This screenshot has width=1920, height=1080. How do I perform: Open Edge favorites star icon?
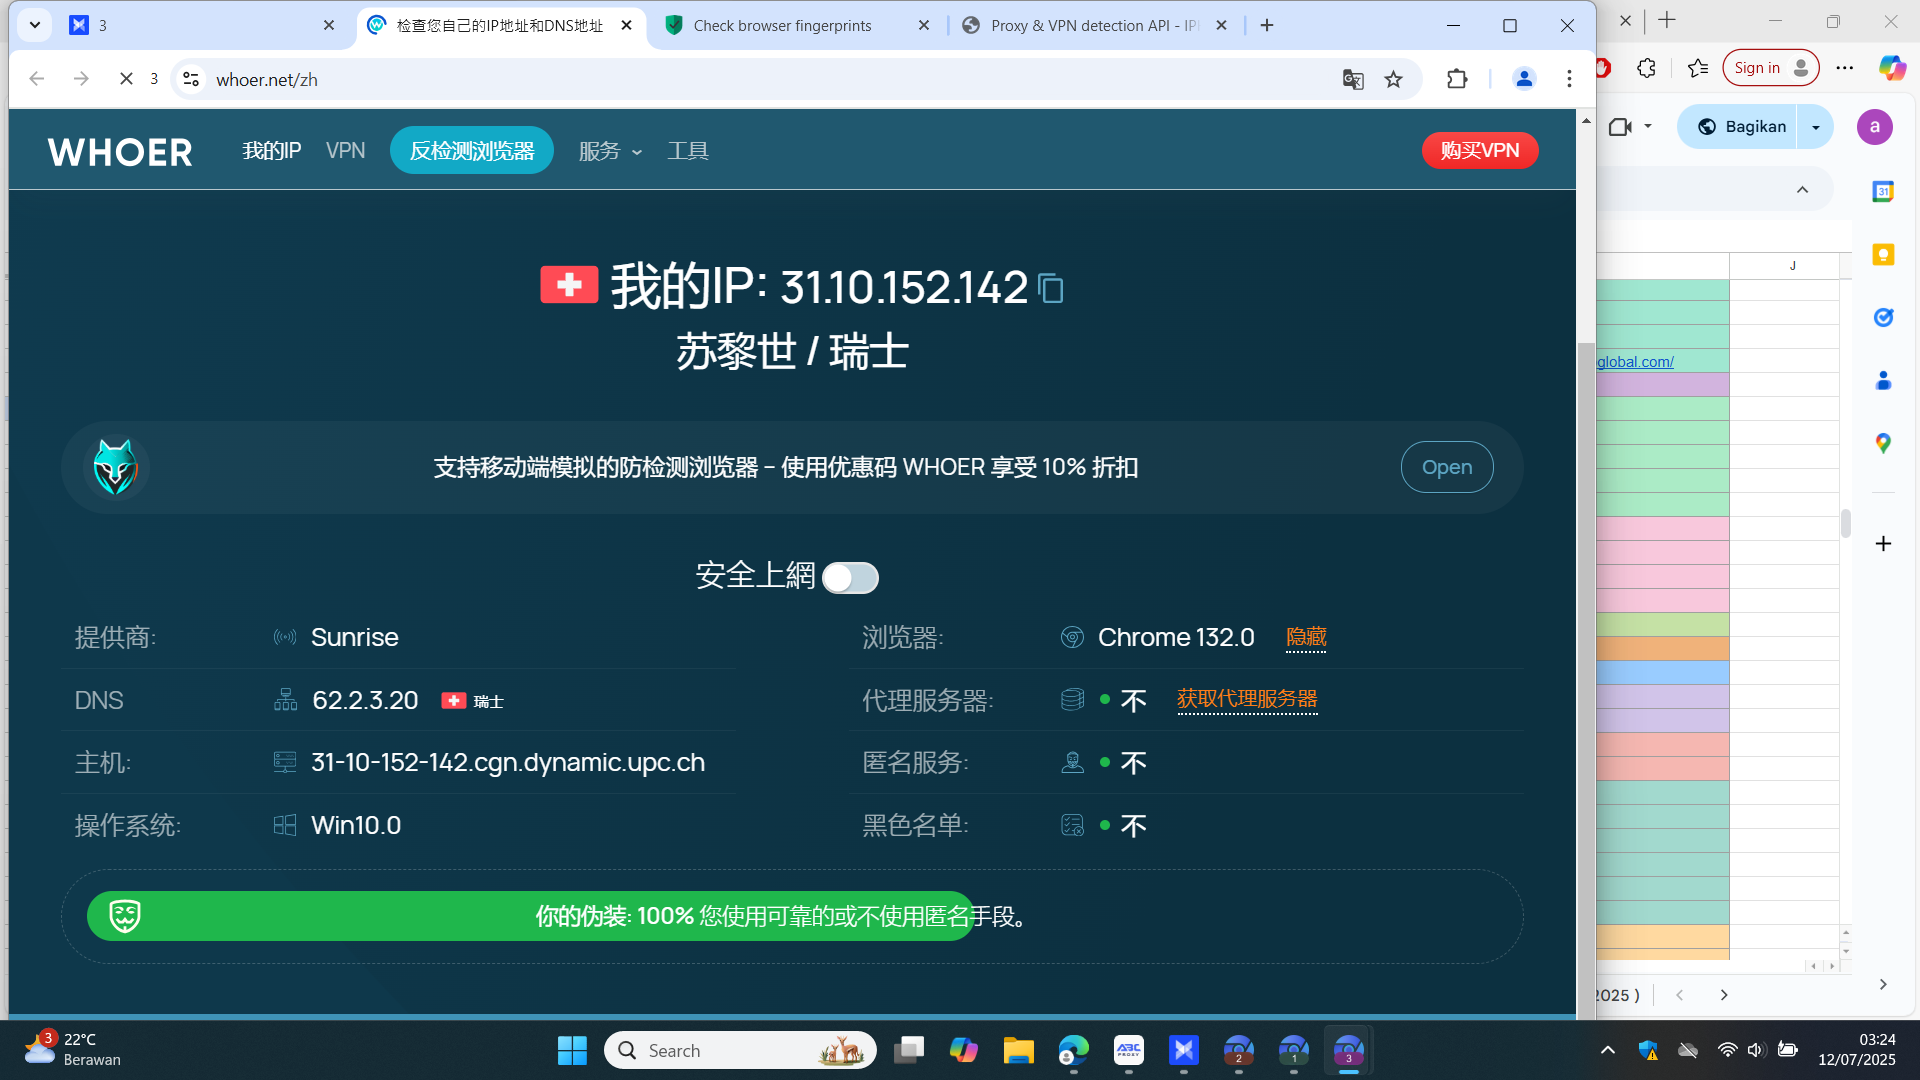pos(1697,68)
